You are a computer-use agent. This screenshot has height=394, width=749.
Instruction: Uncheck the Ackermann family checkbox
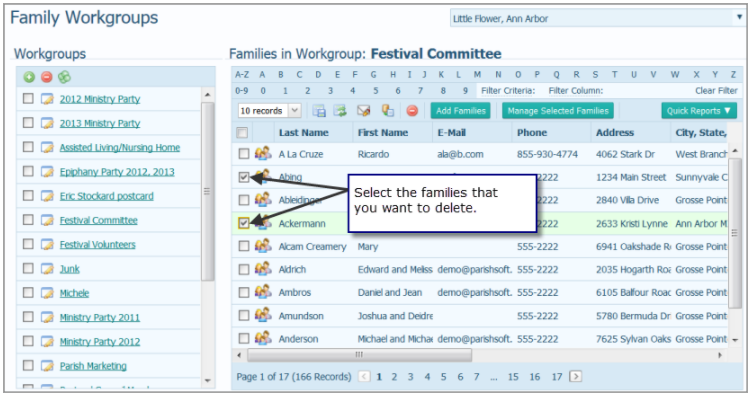(244, 223)
